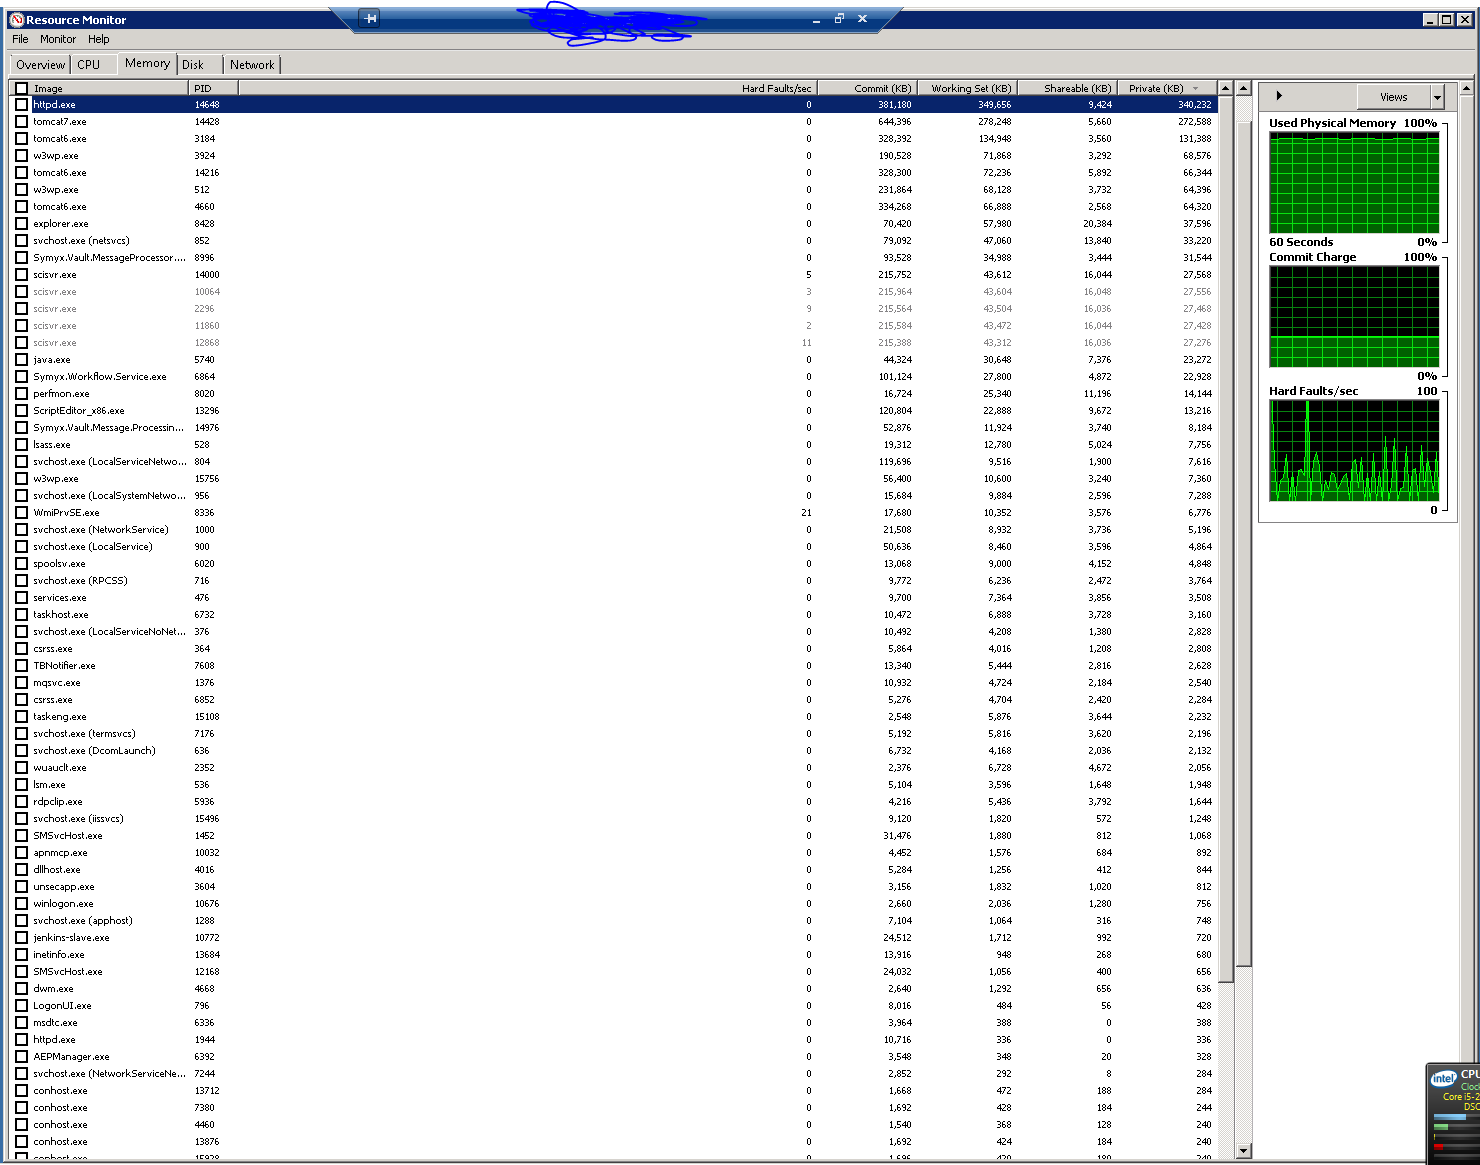Select the msdtc.exe process name
The image size is (1480, 1165).
tap(55, 1022)
